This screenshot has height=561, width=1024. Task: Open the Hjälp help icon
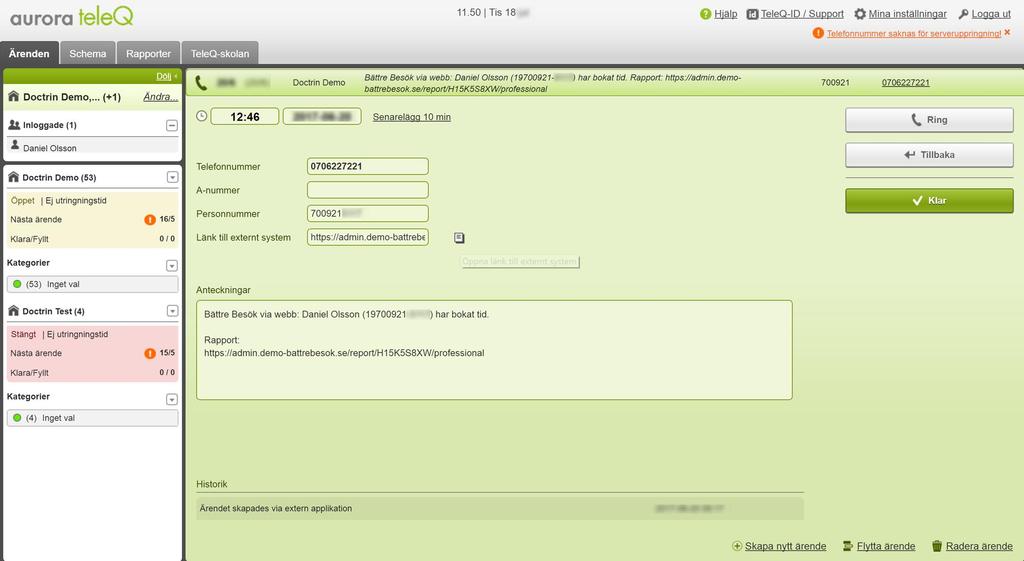[x=705, y=14]
